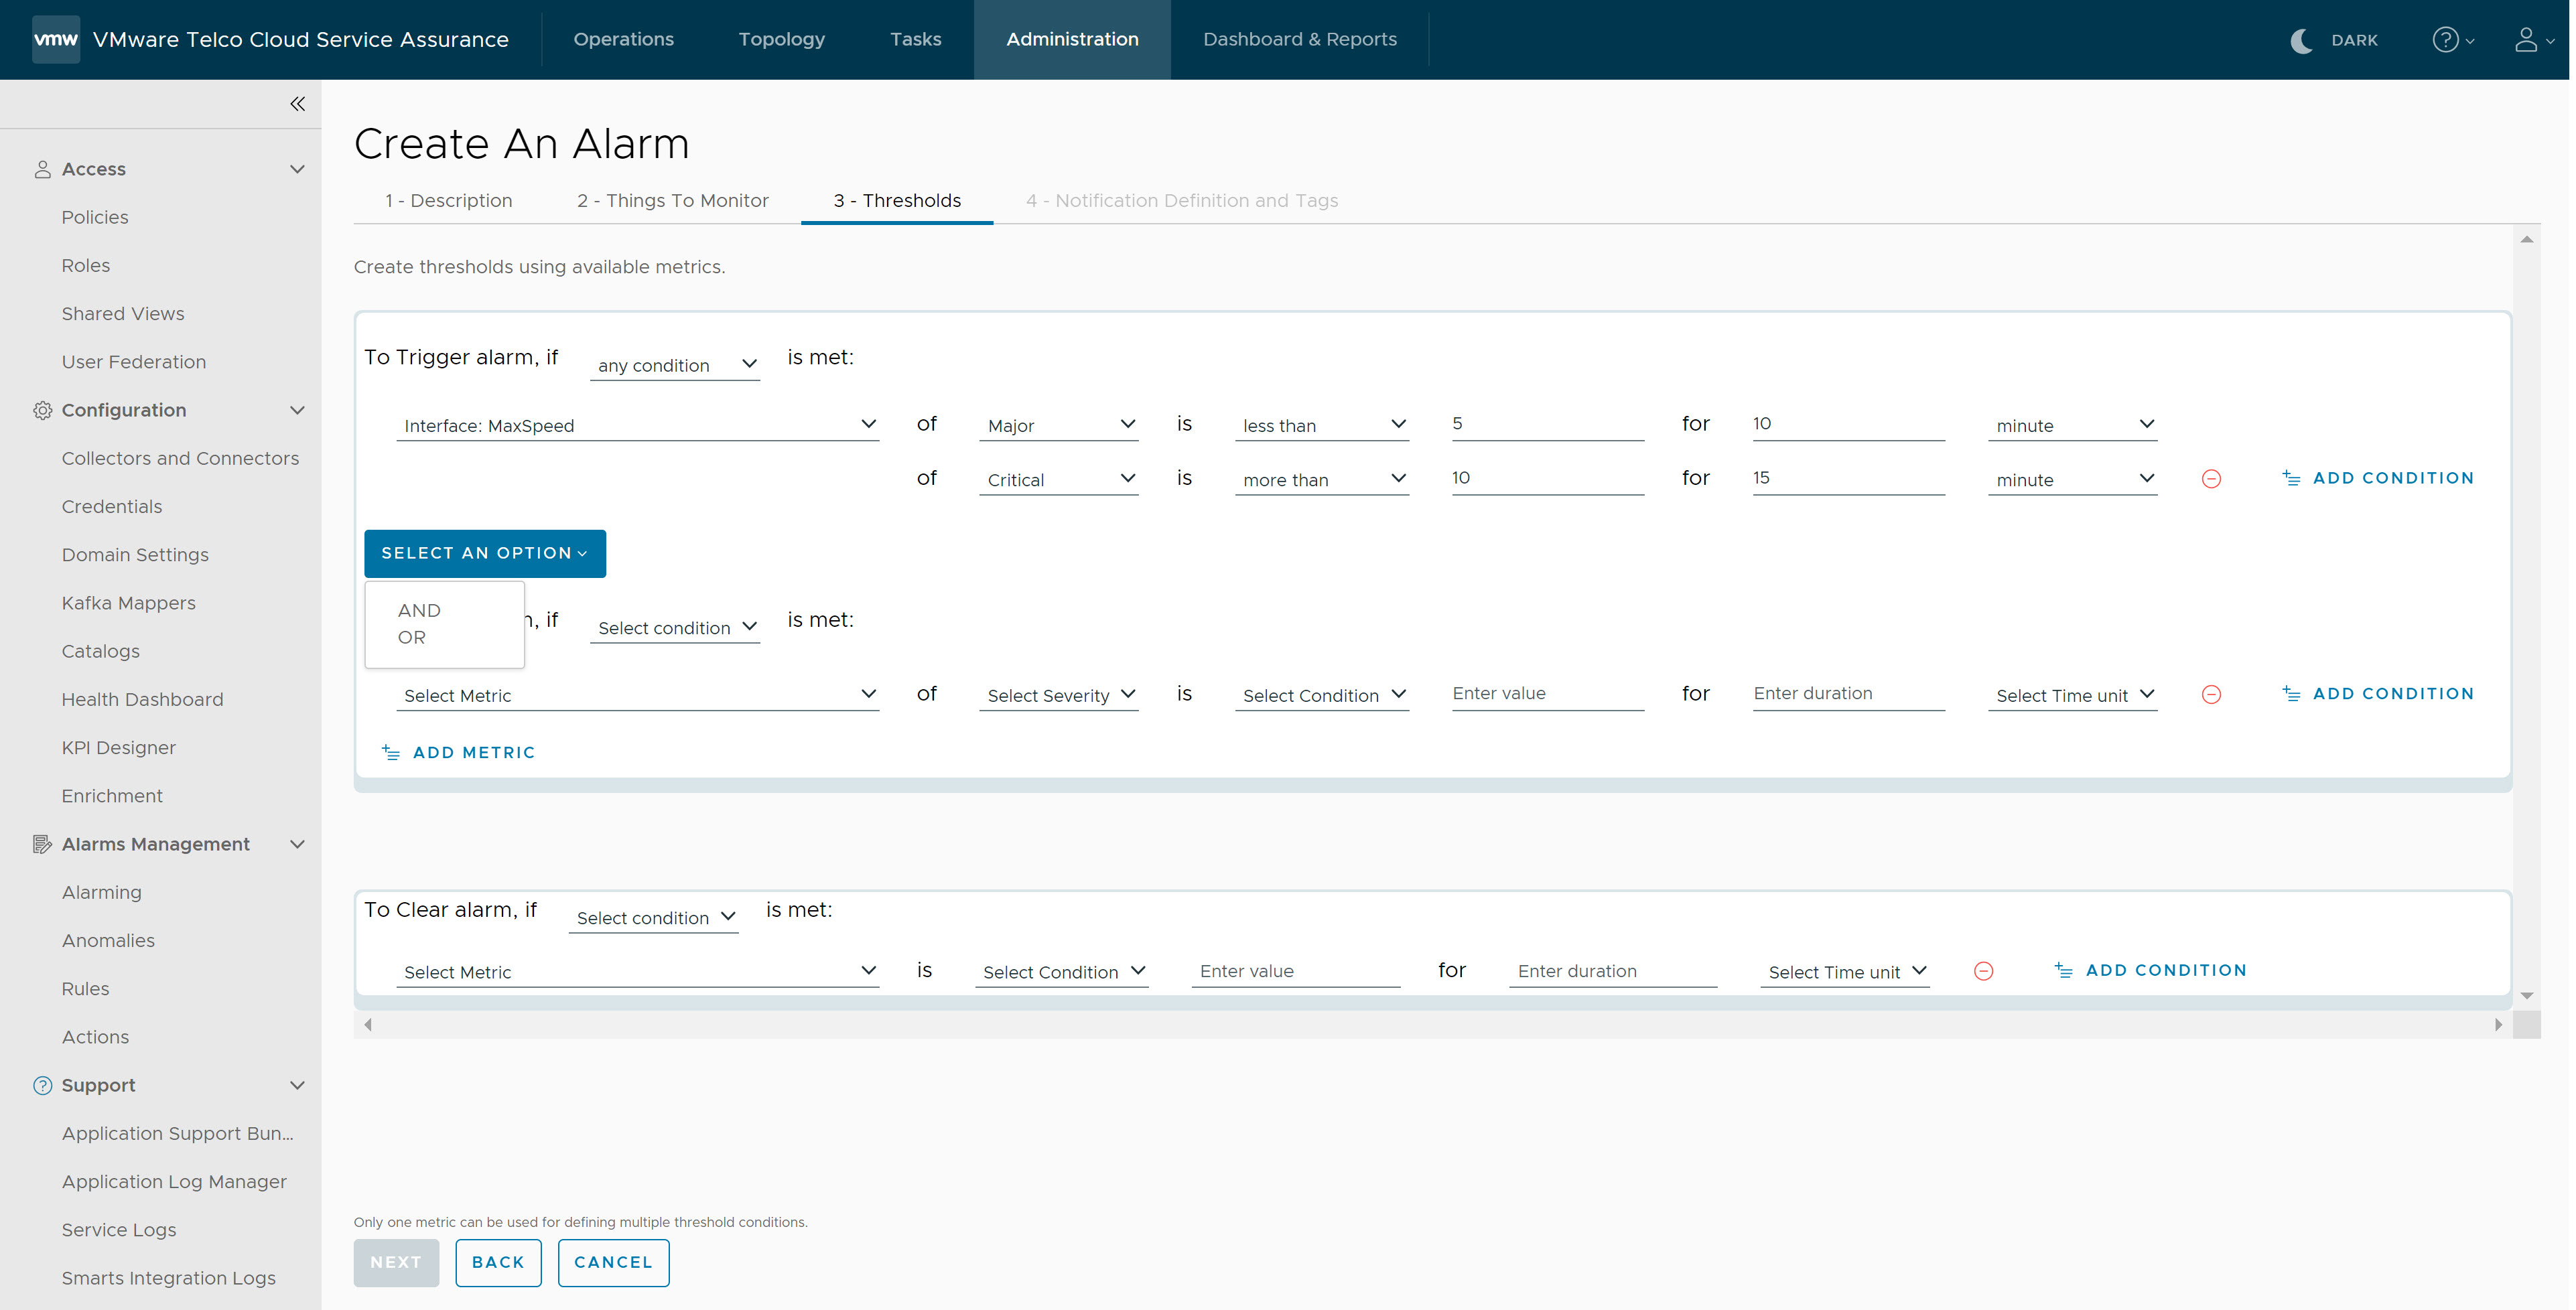Open the Major severity dropdown
The height and width of the screenshot is (1310, 2576).
coord(1058,425)
